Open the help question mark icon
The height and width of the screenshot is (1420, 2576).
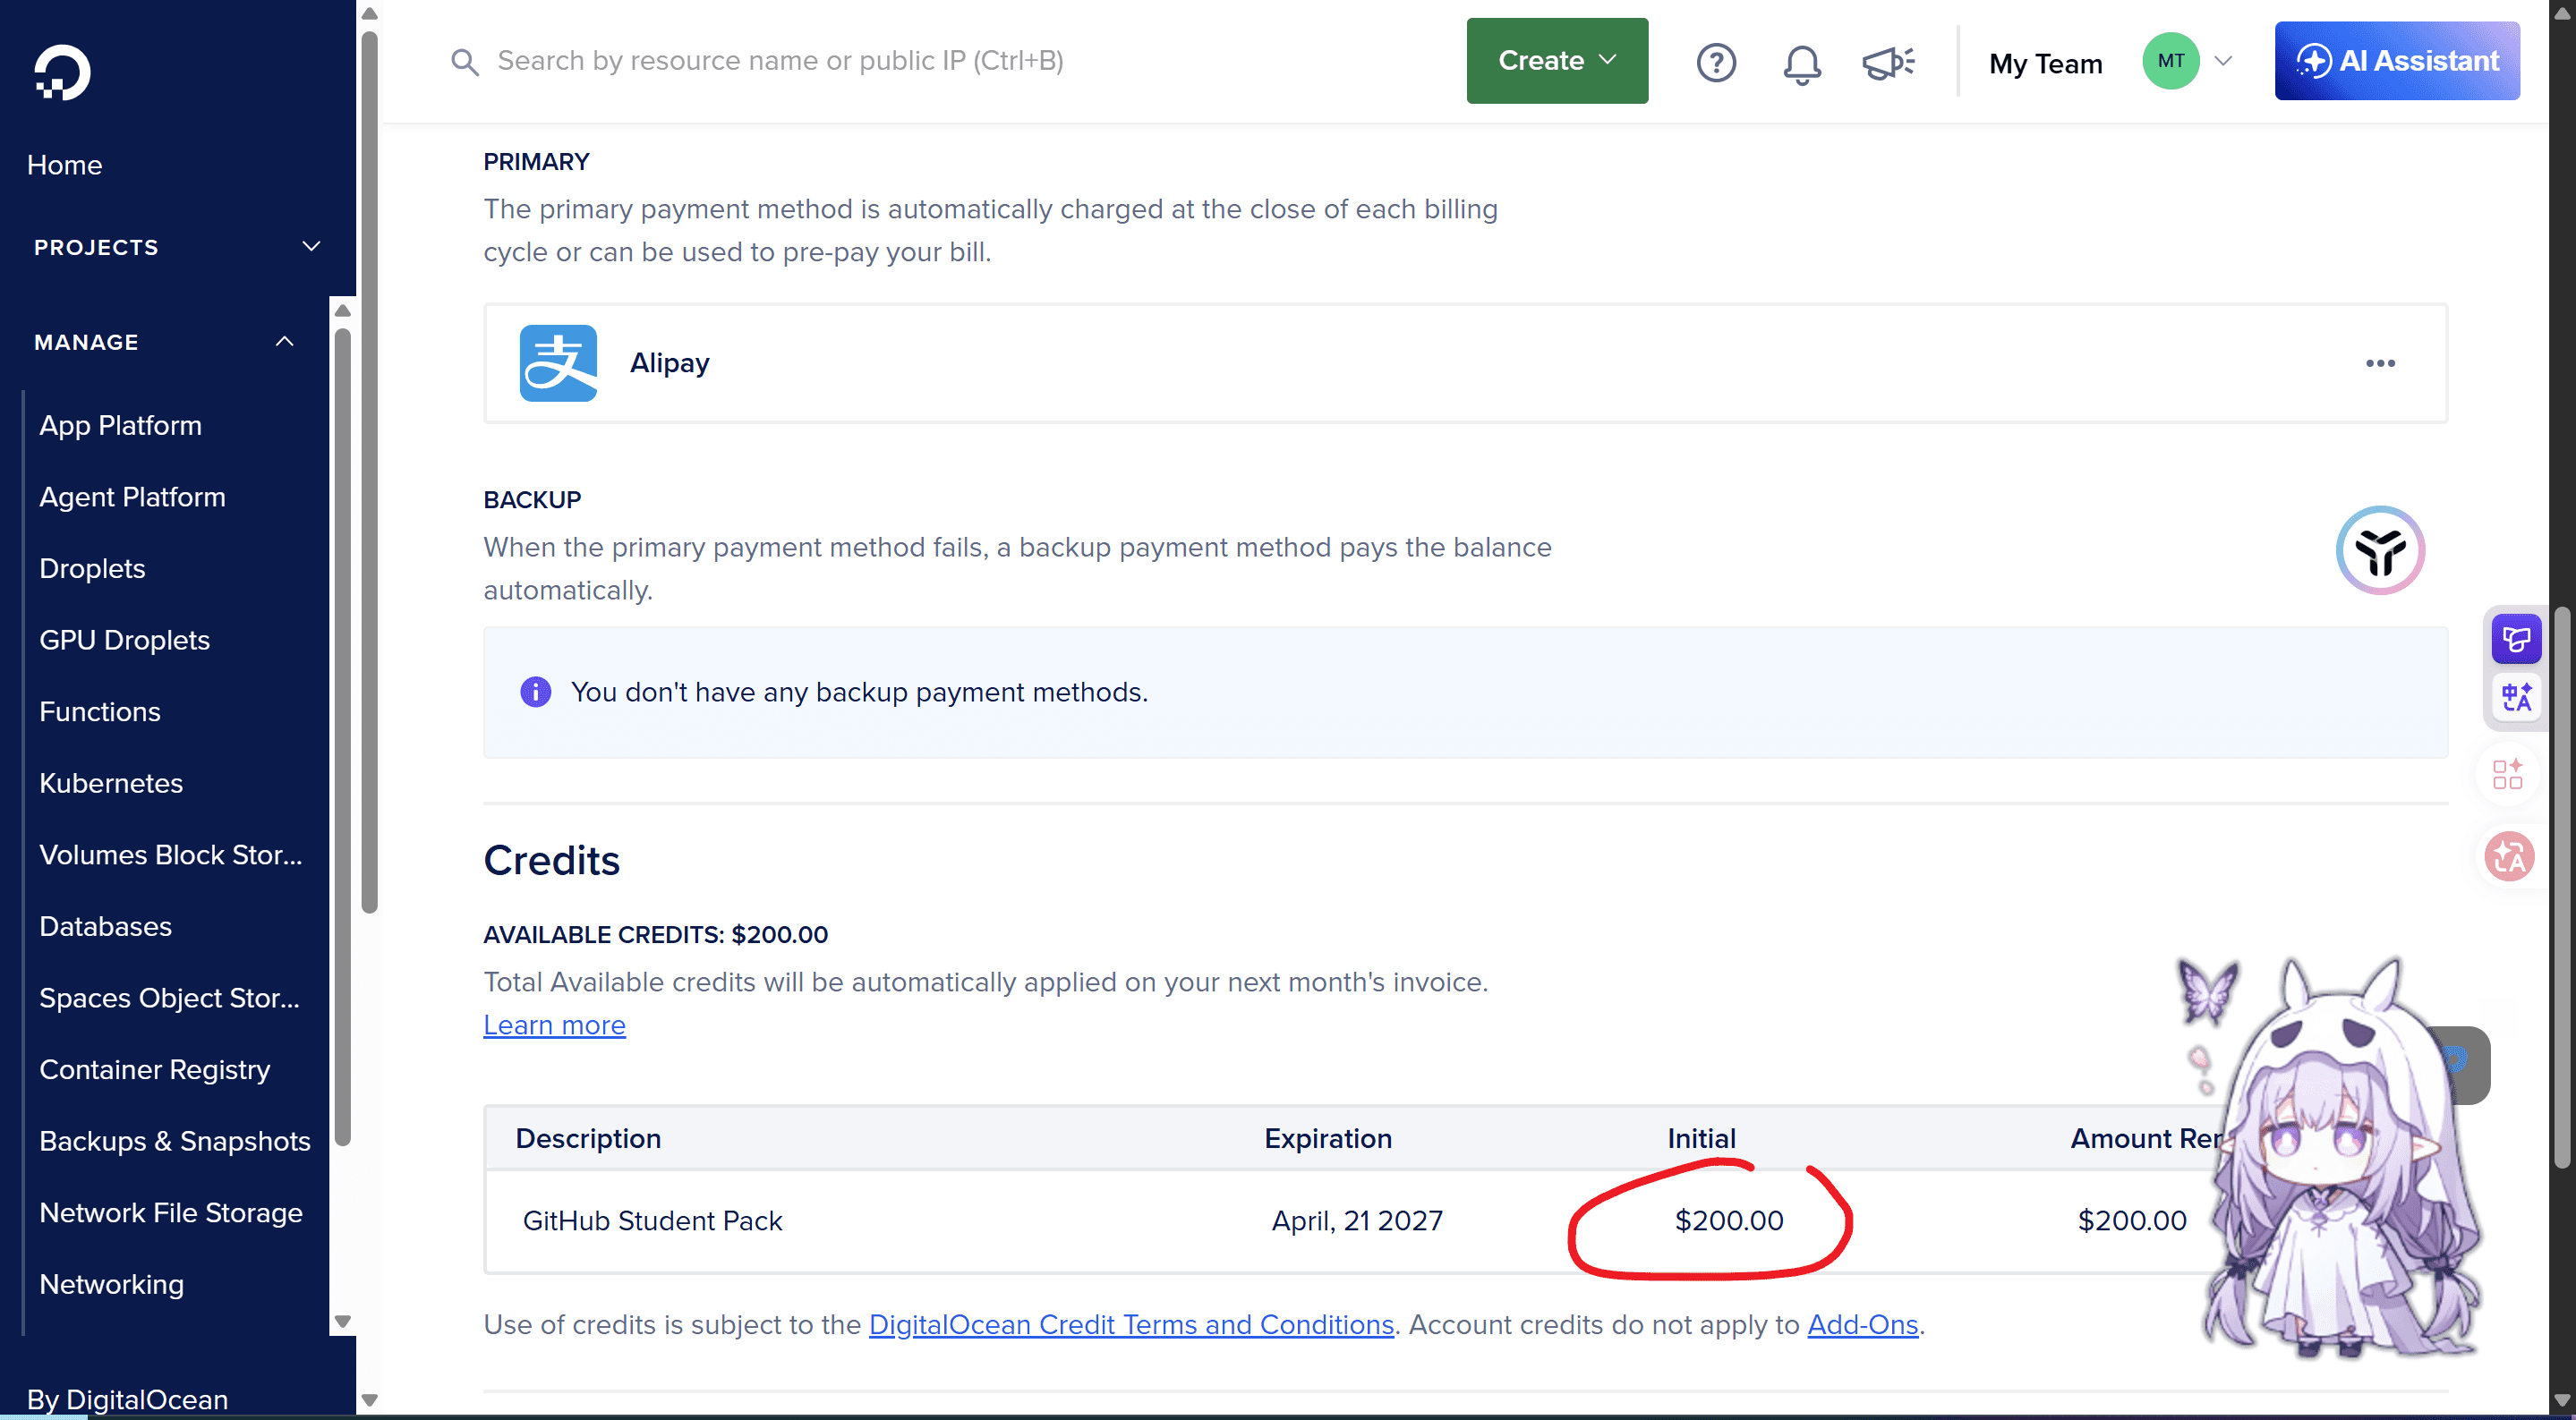point(1716,62)
